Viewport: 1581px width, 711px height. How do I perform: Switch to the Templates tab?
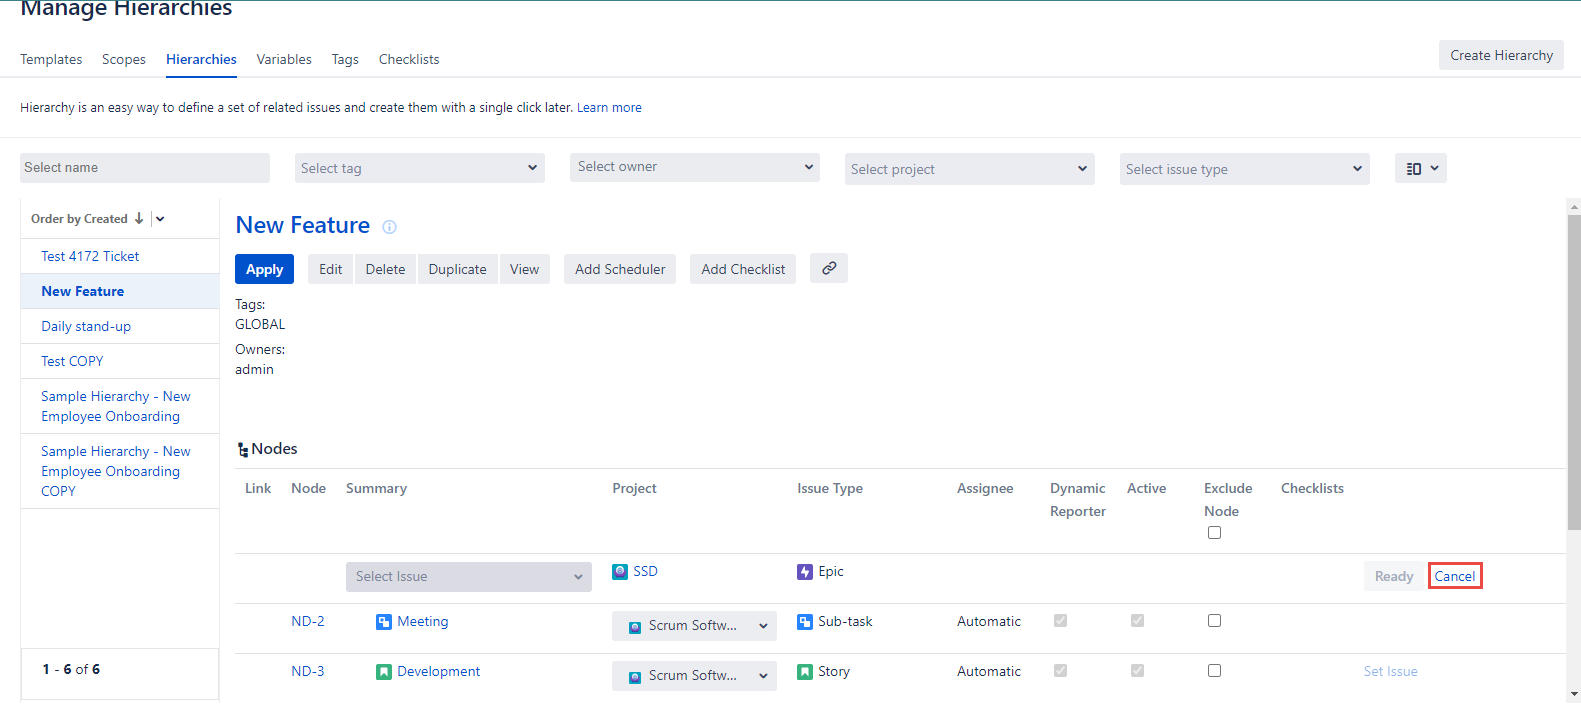tap(51, 59)
